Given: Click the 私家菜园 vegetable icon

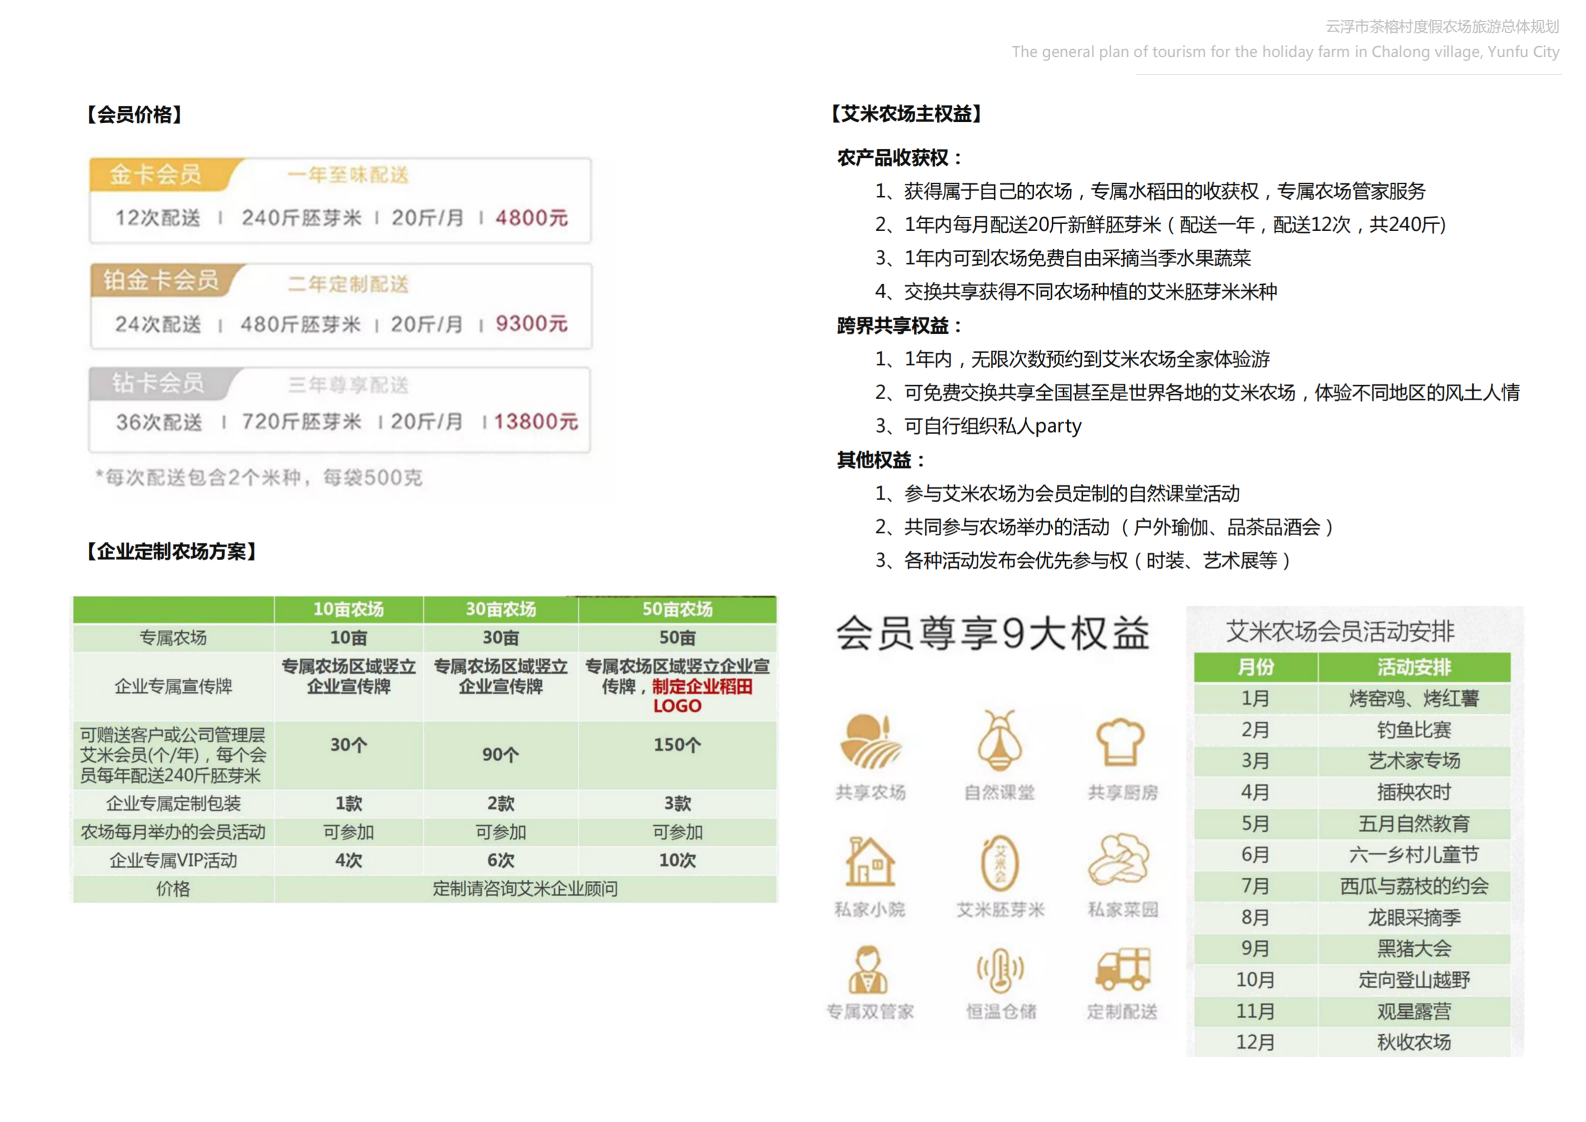Looking at the screenshot, I should pyautogui.click(x=1120, y=860).
